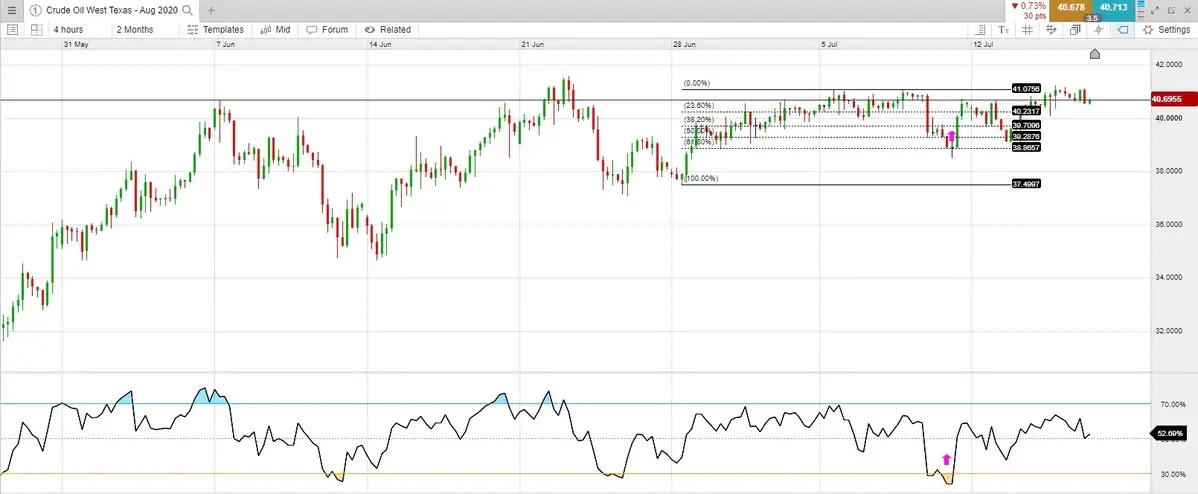Click the blue buy price 40.713
The width and height of the screenshot is (1198, 494).
1112,8
